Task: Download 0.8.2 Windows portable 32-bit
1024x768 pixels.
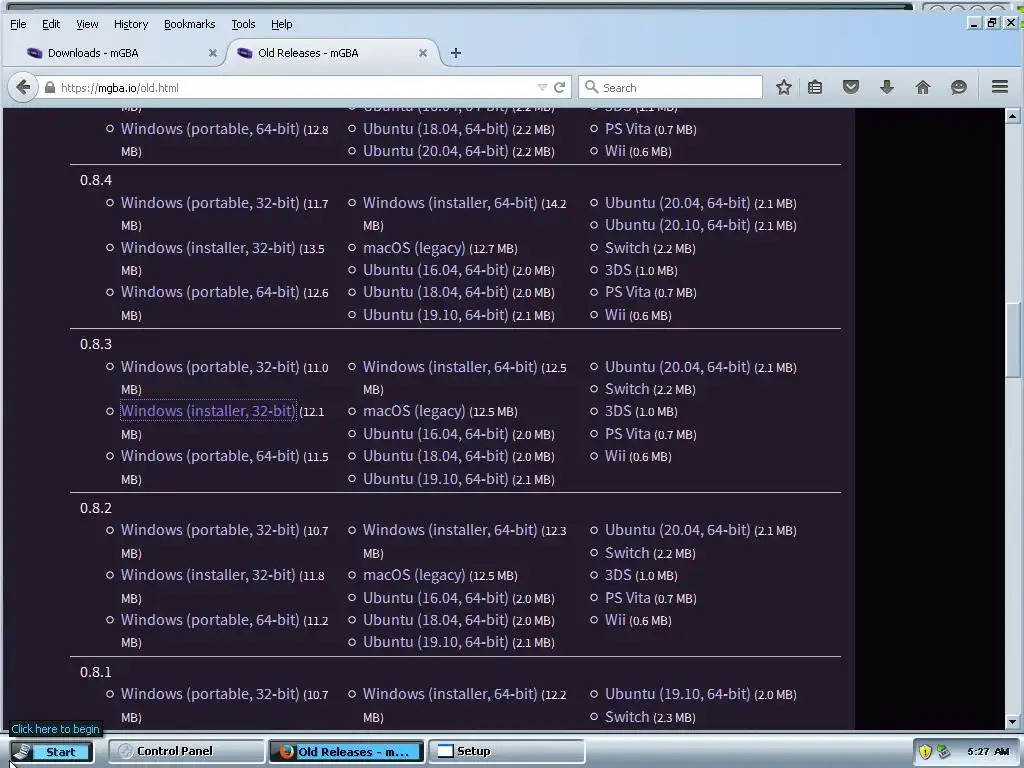Action: click(210, 530)
